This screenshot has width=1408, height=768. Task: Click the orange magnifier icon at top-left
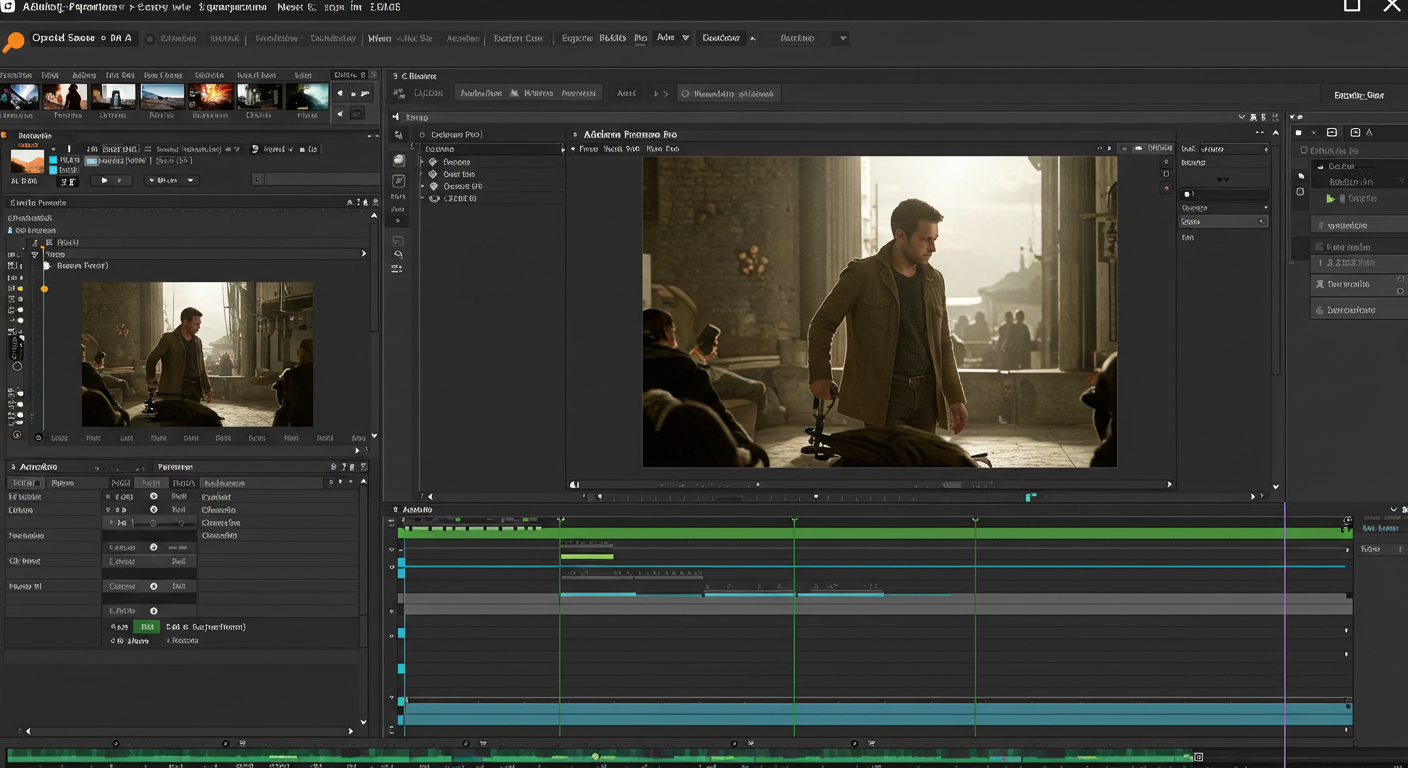point(13,42)
